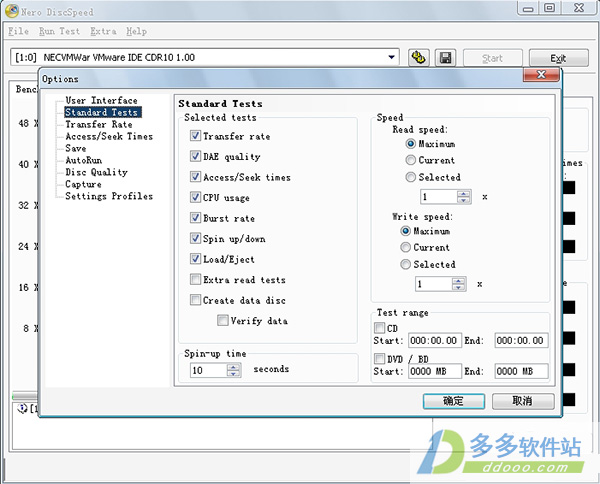Click the Exit button in main window
The width and height of the screenshot is (600, 484).
pos(558,58)
